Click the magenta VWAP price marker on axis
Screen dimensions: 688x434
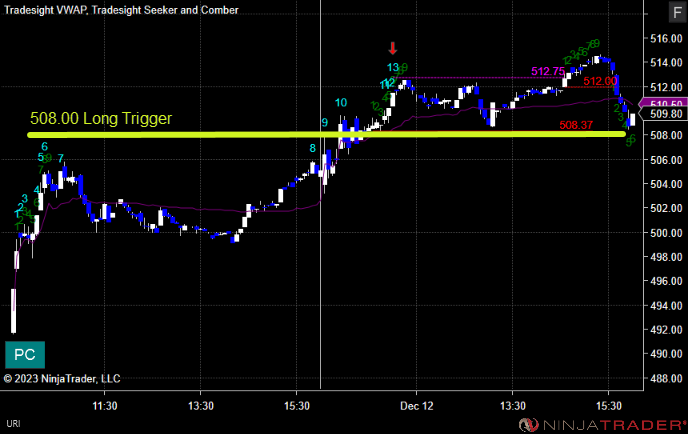[x=663, y=104]
